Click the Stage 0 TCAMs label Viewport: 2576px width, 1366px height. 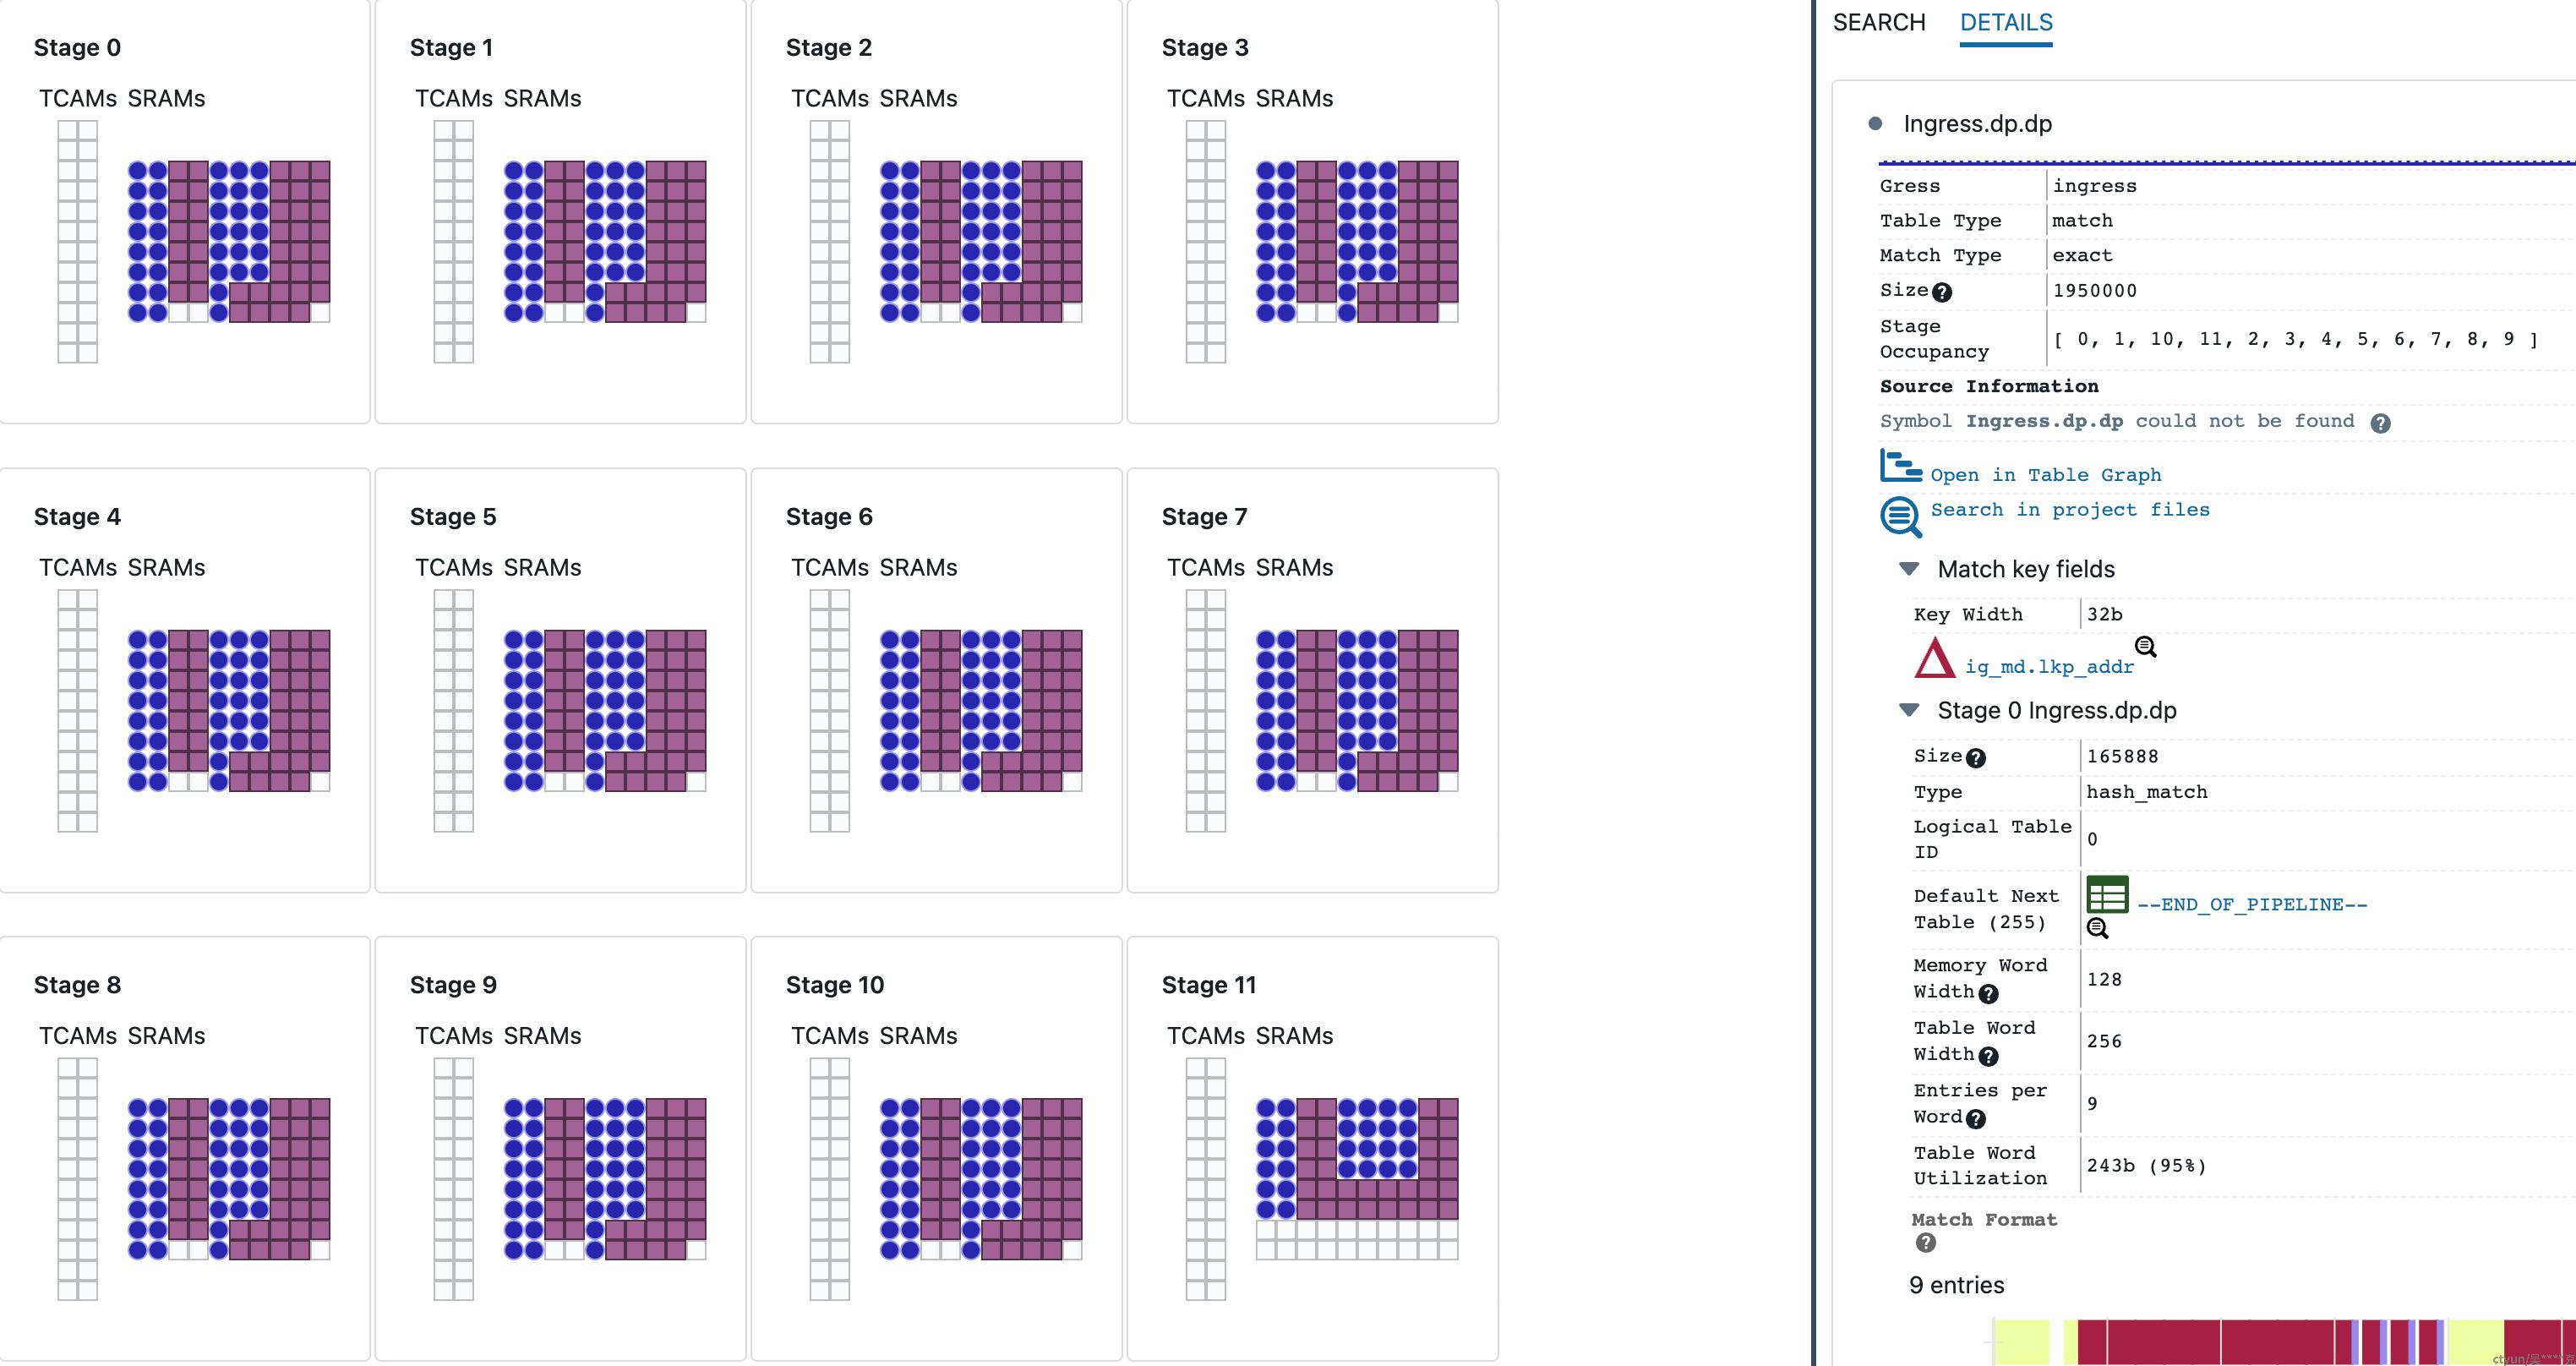(78, 98)
